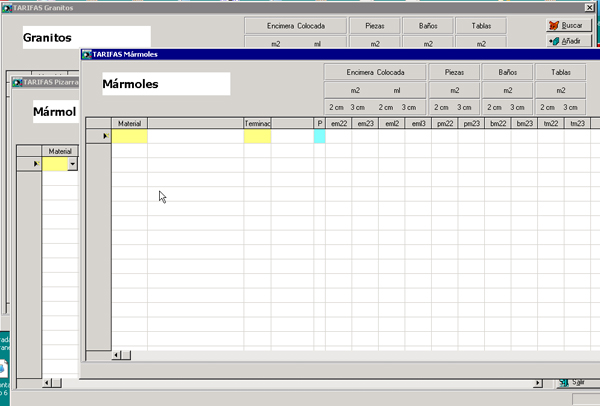Click the bm22 column header
Viewport: 600px width, 406px height.
point(498,123)
